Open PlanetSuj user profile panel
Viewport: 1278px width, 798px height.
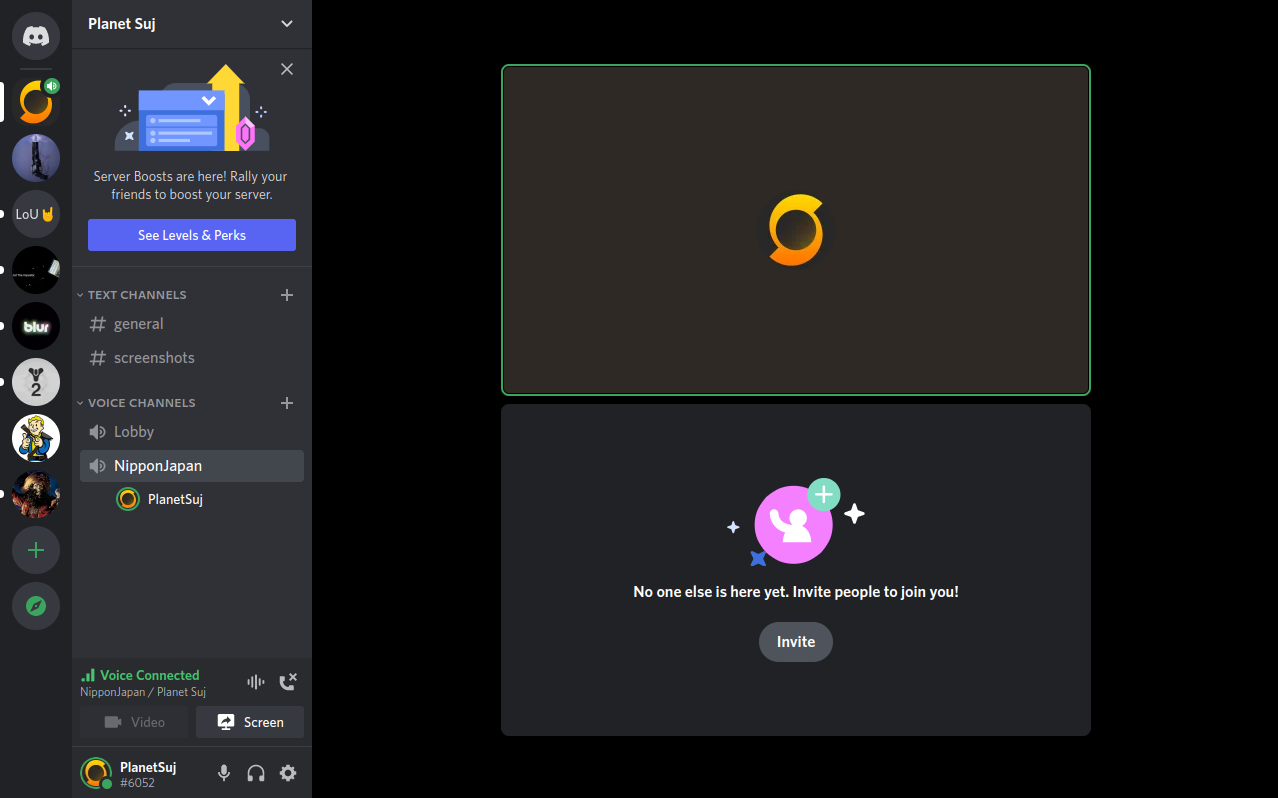coord(130,773)
